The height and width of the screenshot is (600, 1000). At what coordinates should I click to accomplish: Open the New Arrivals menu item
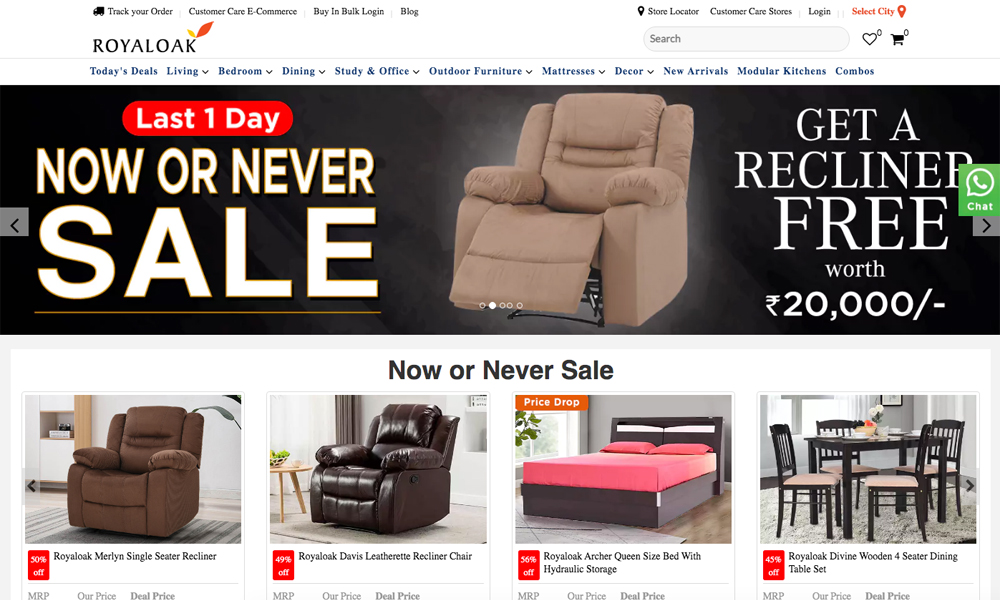(696, 71)
